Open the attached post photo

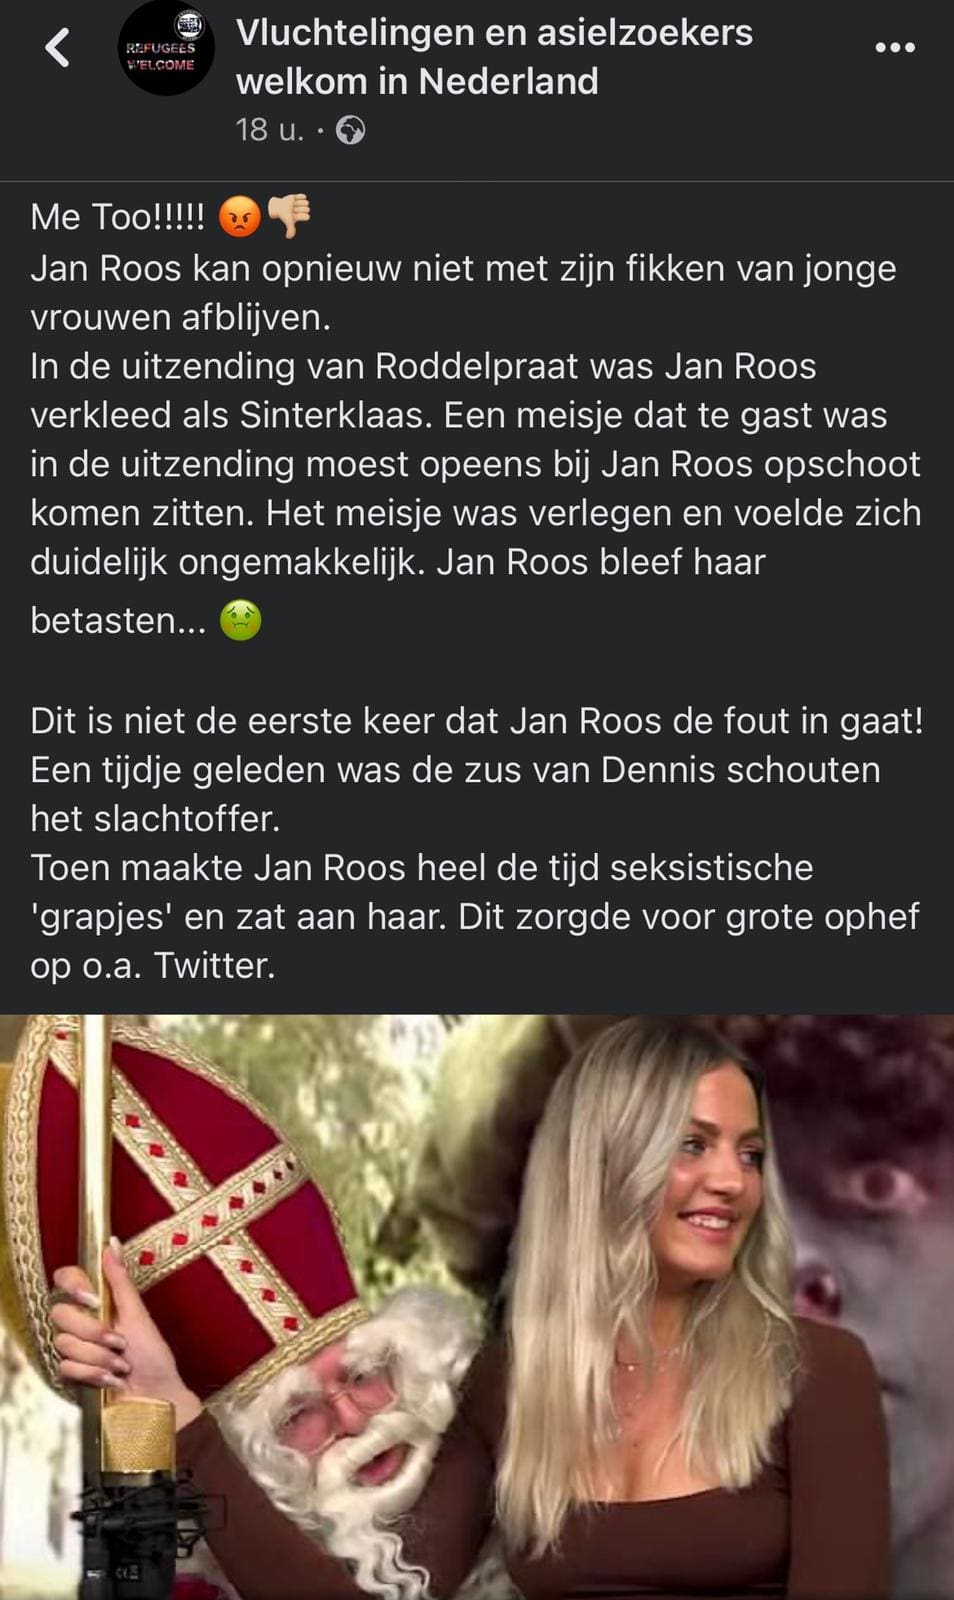click(x=477, y=1307)
